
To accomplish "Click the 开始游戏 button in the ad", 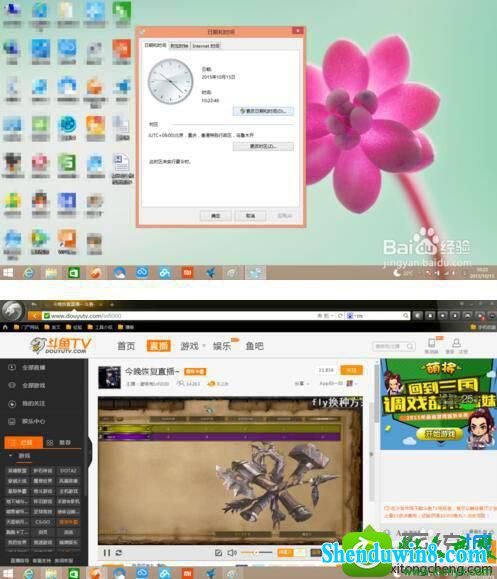I will 439,434.
